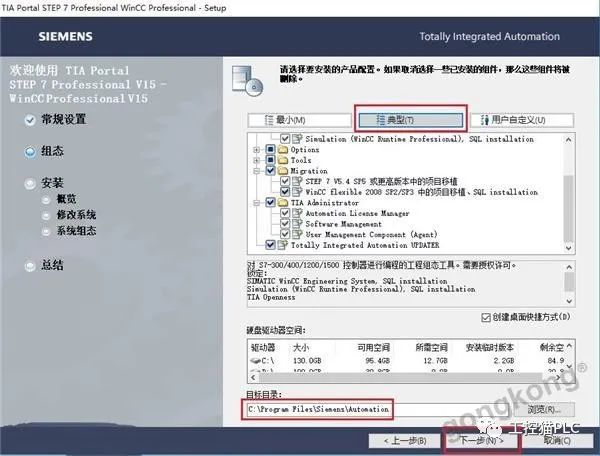Screen dimensions: 600x456
Task: Click the 修改系统 sub-step bullet
Action: pos(46,216)
